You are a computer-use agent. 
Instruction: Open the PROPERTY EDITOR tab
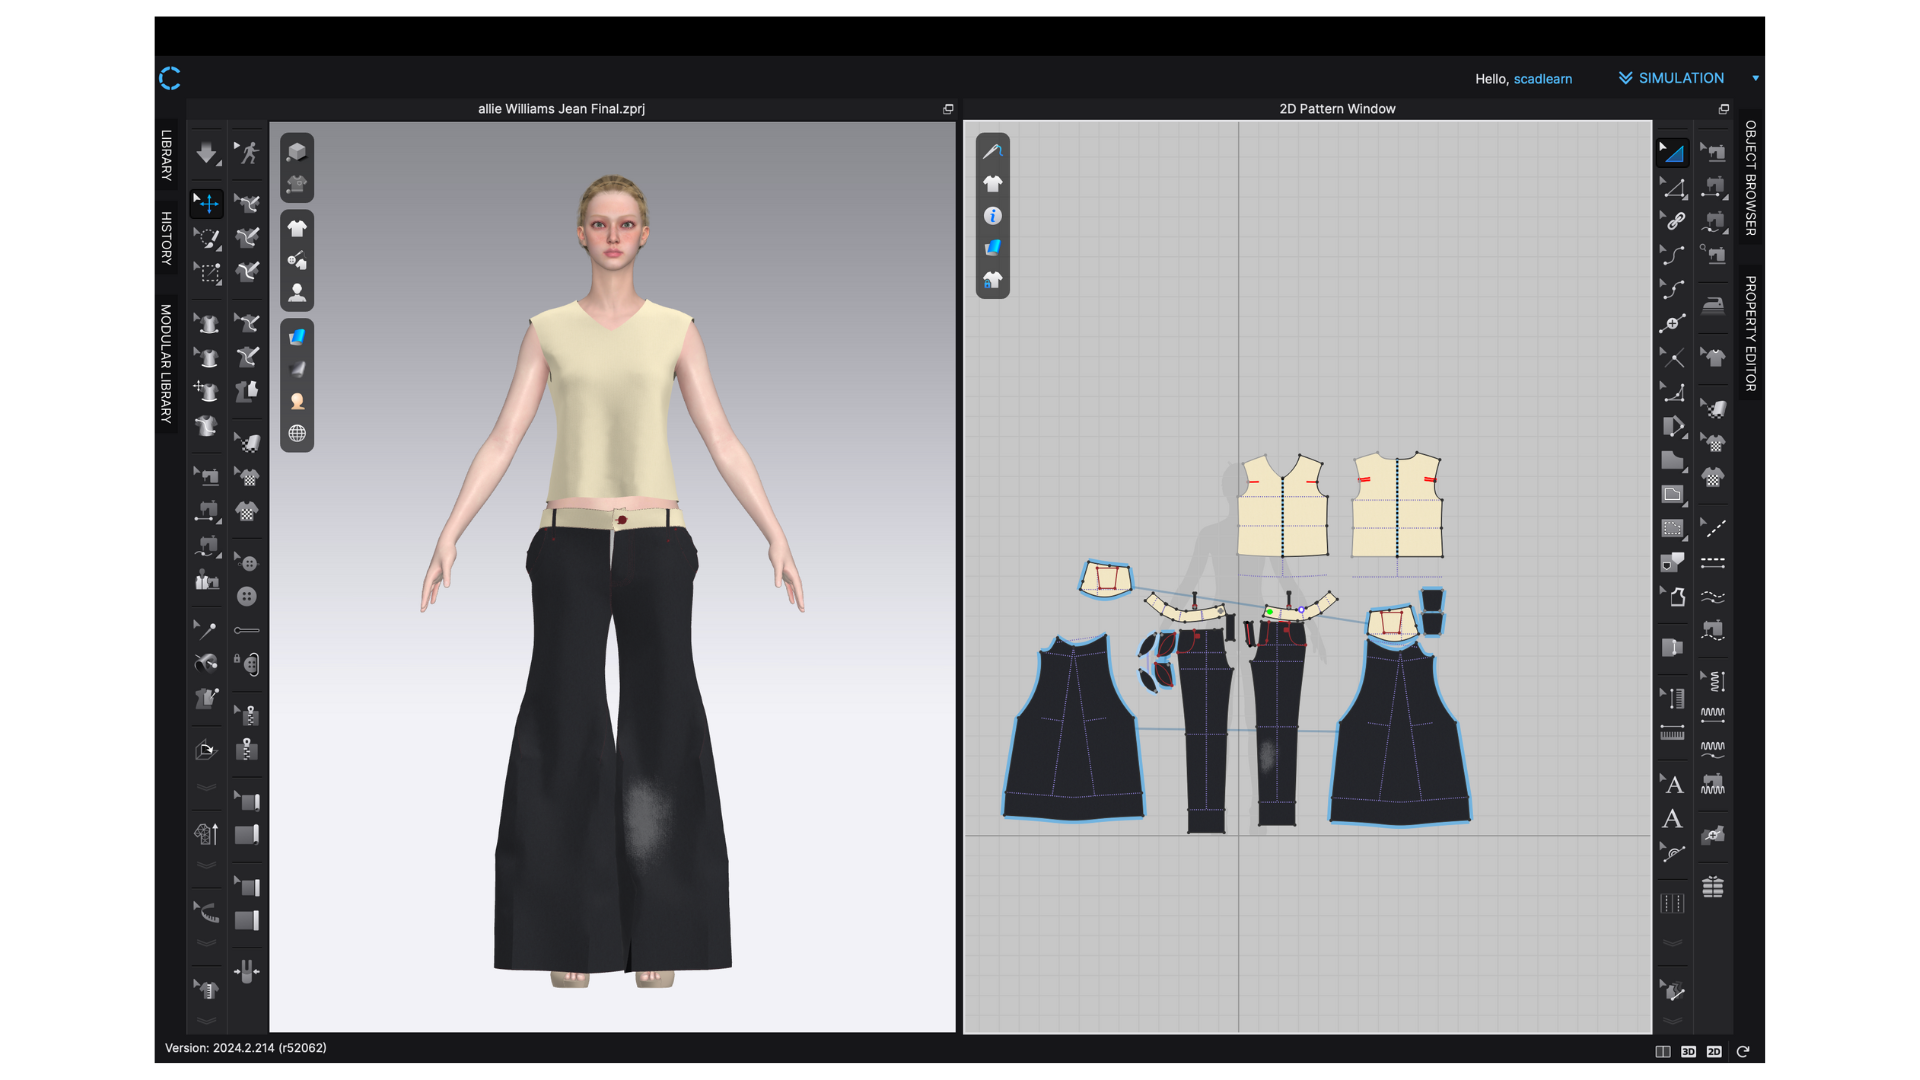coord(1750,333)
